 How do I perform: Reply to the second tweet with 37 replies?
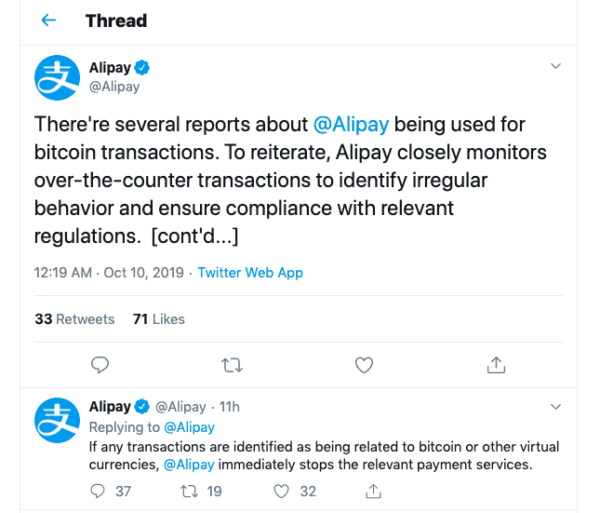98,491
